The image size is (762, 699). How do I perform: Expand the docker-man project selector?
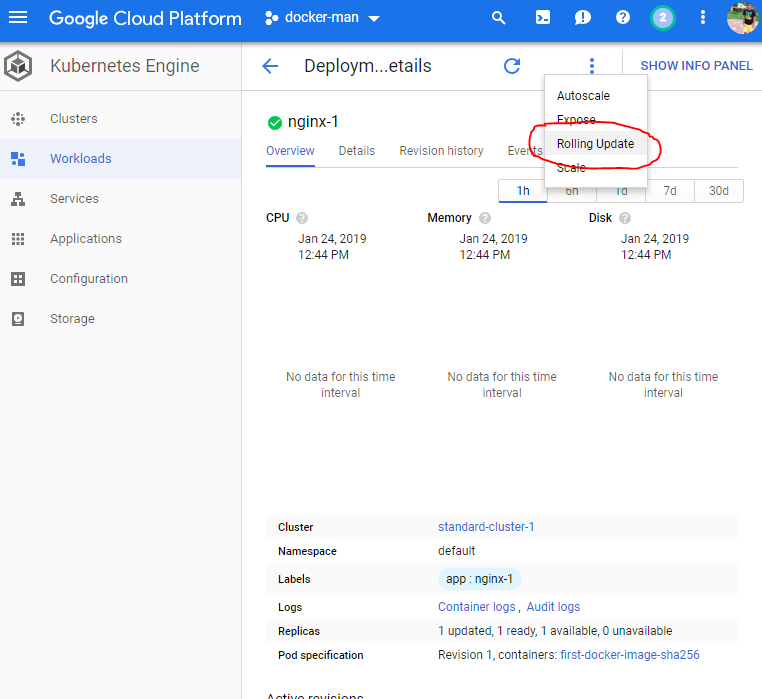pos(322,18)
